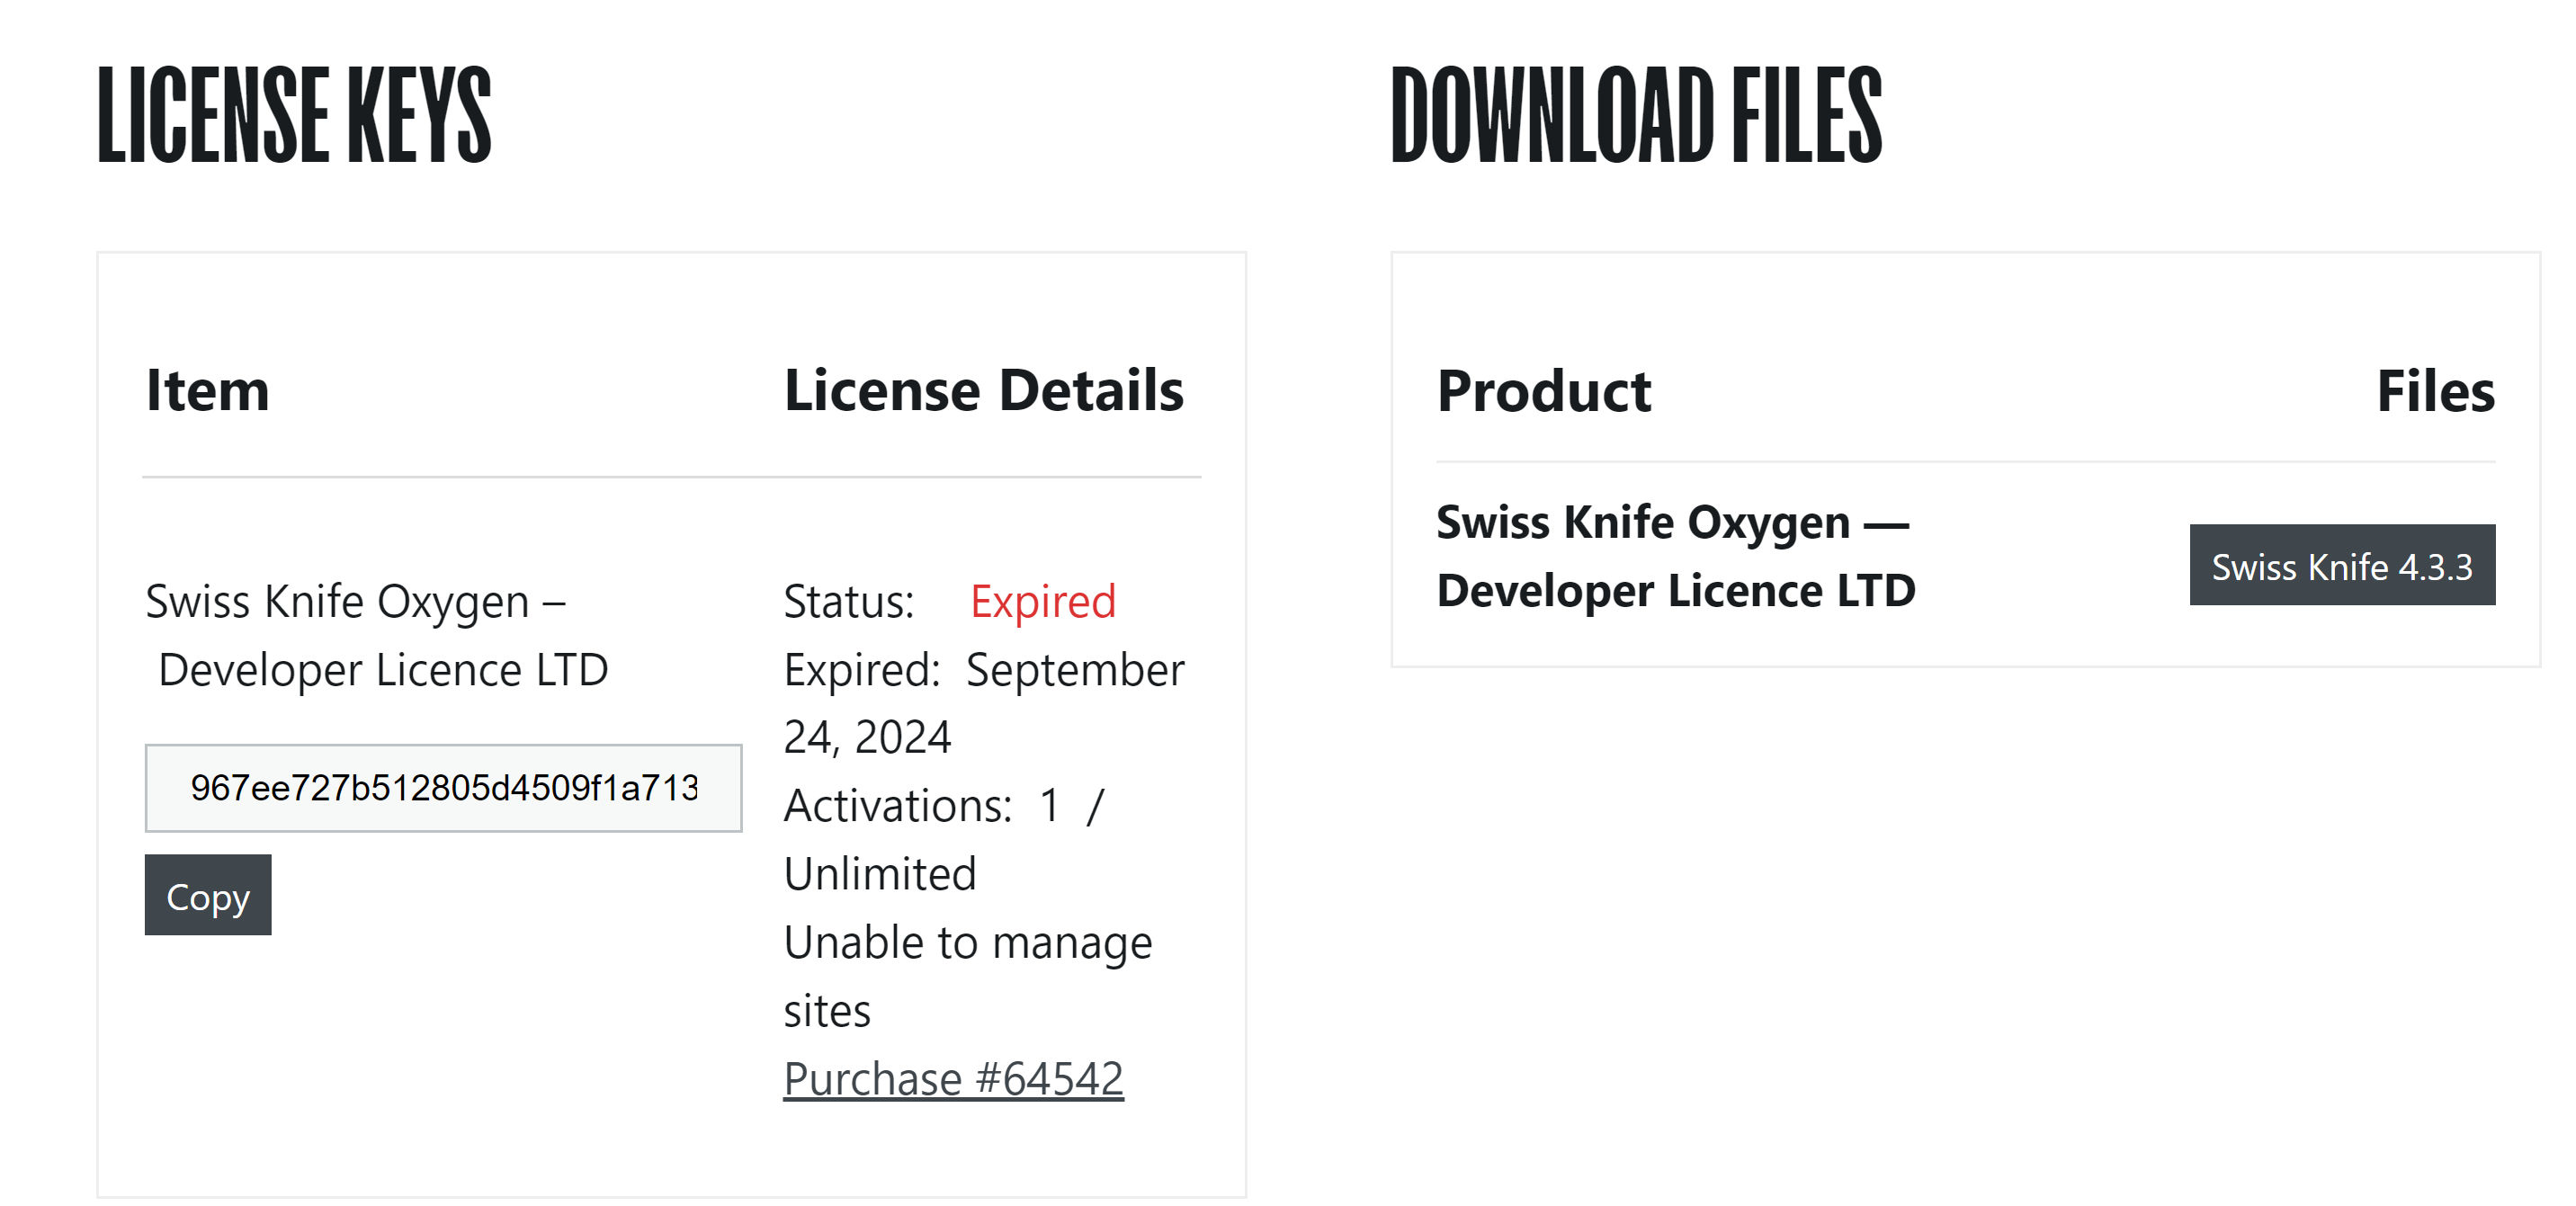This screenshot has height=1206, width=2576.
Task: Download the Swiss Knife 4.3.3 file
Action: 2342,565
